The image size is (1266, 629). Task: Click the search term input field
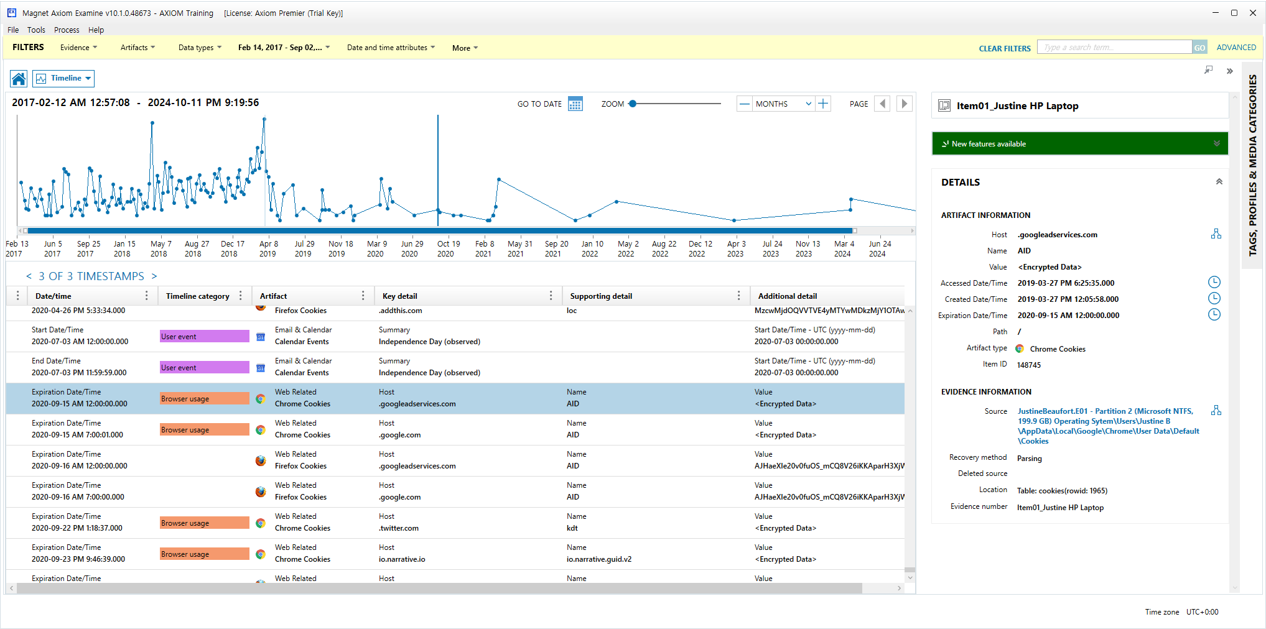tap(1114, 47)
